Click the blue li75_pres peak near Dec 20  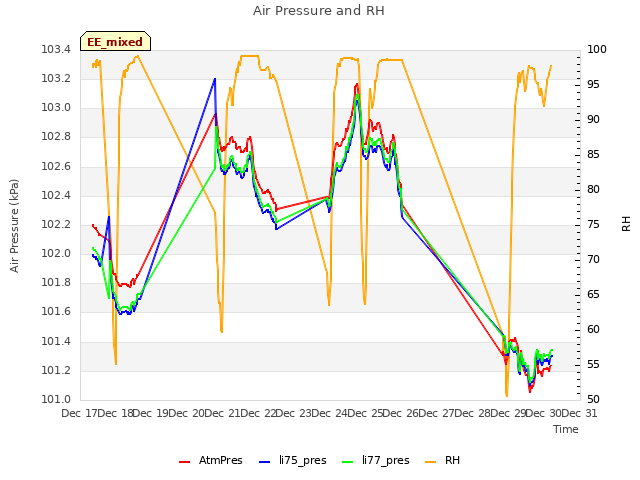[x=215, y=79]
